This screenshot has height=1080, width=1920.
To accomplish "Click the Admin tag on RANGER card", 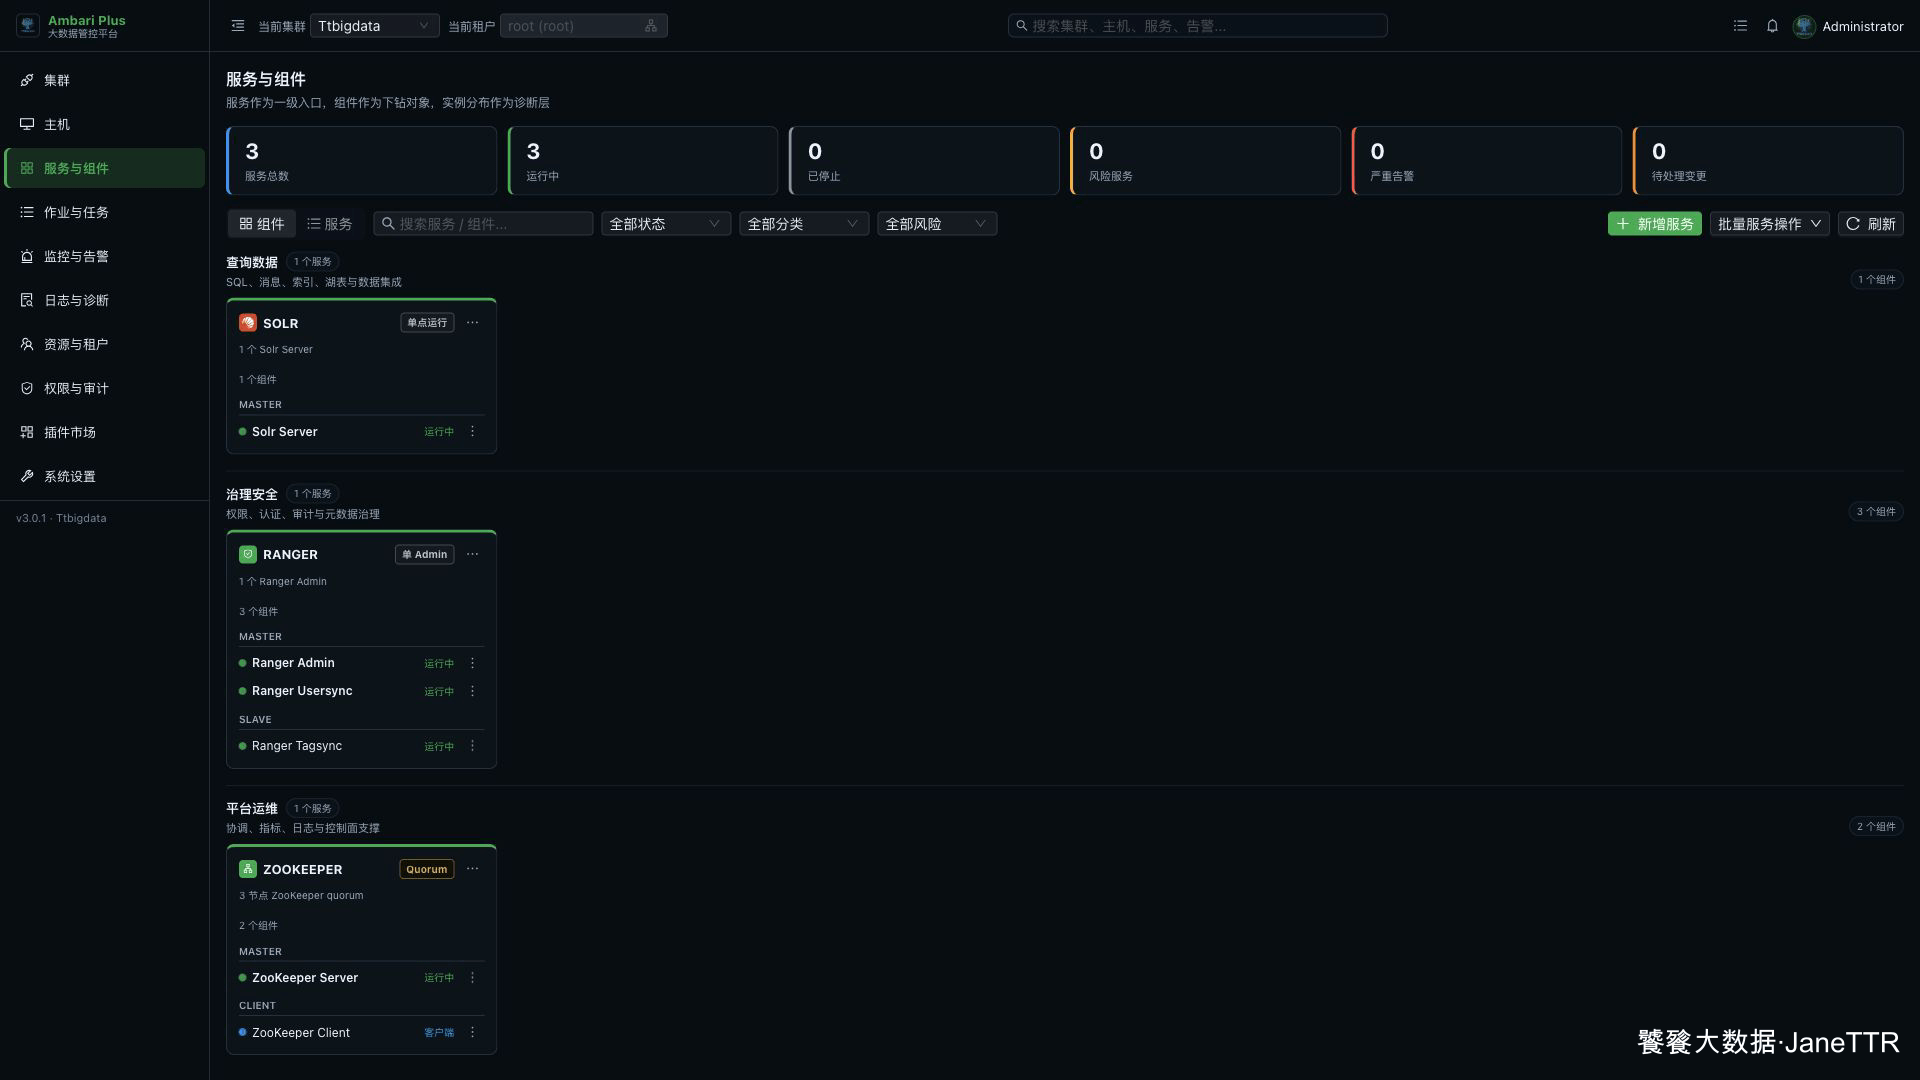I will point(424,554).
